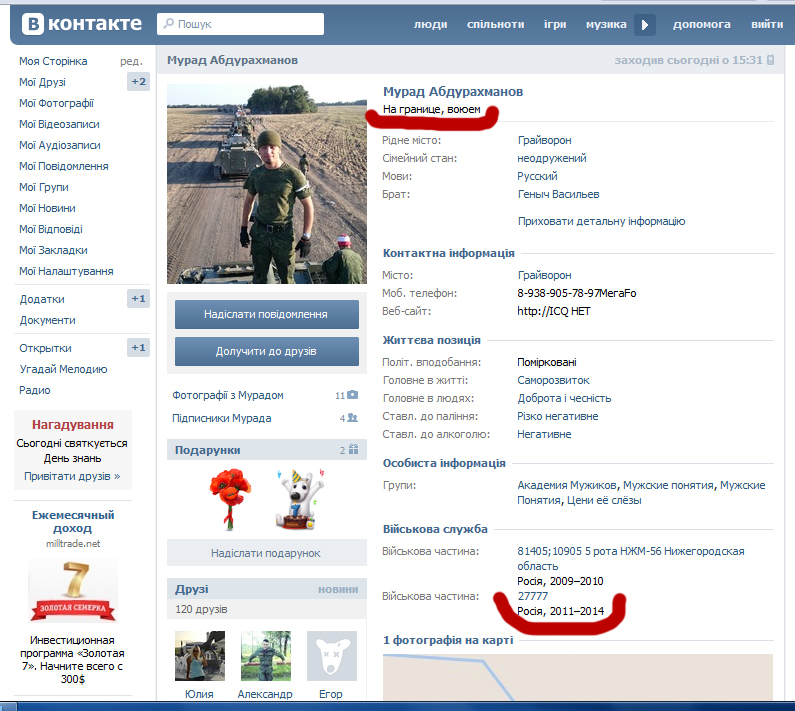Click the mobile device icon near login time

coord(770,61)
